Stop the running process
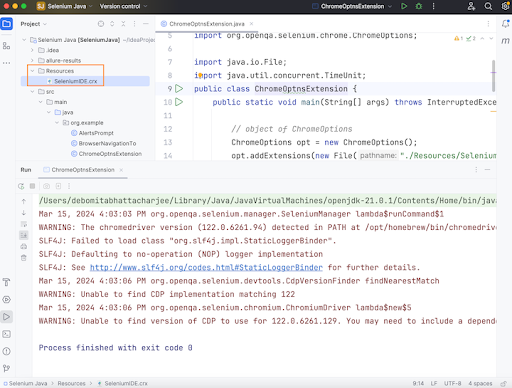The height and width of the screenshot is (388, 512). pos(32,186)
